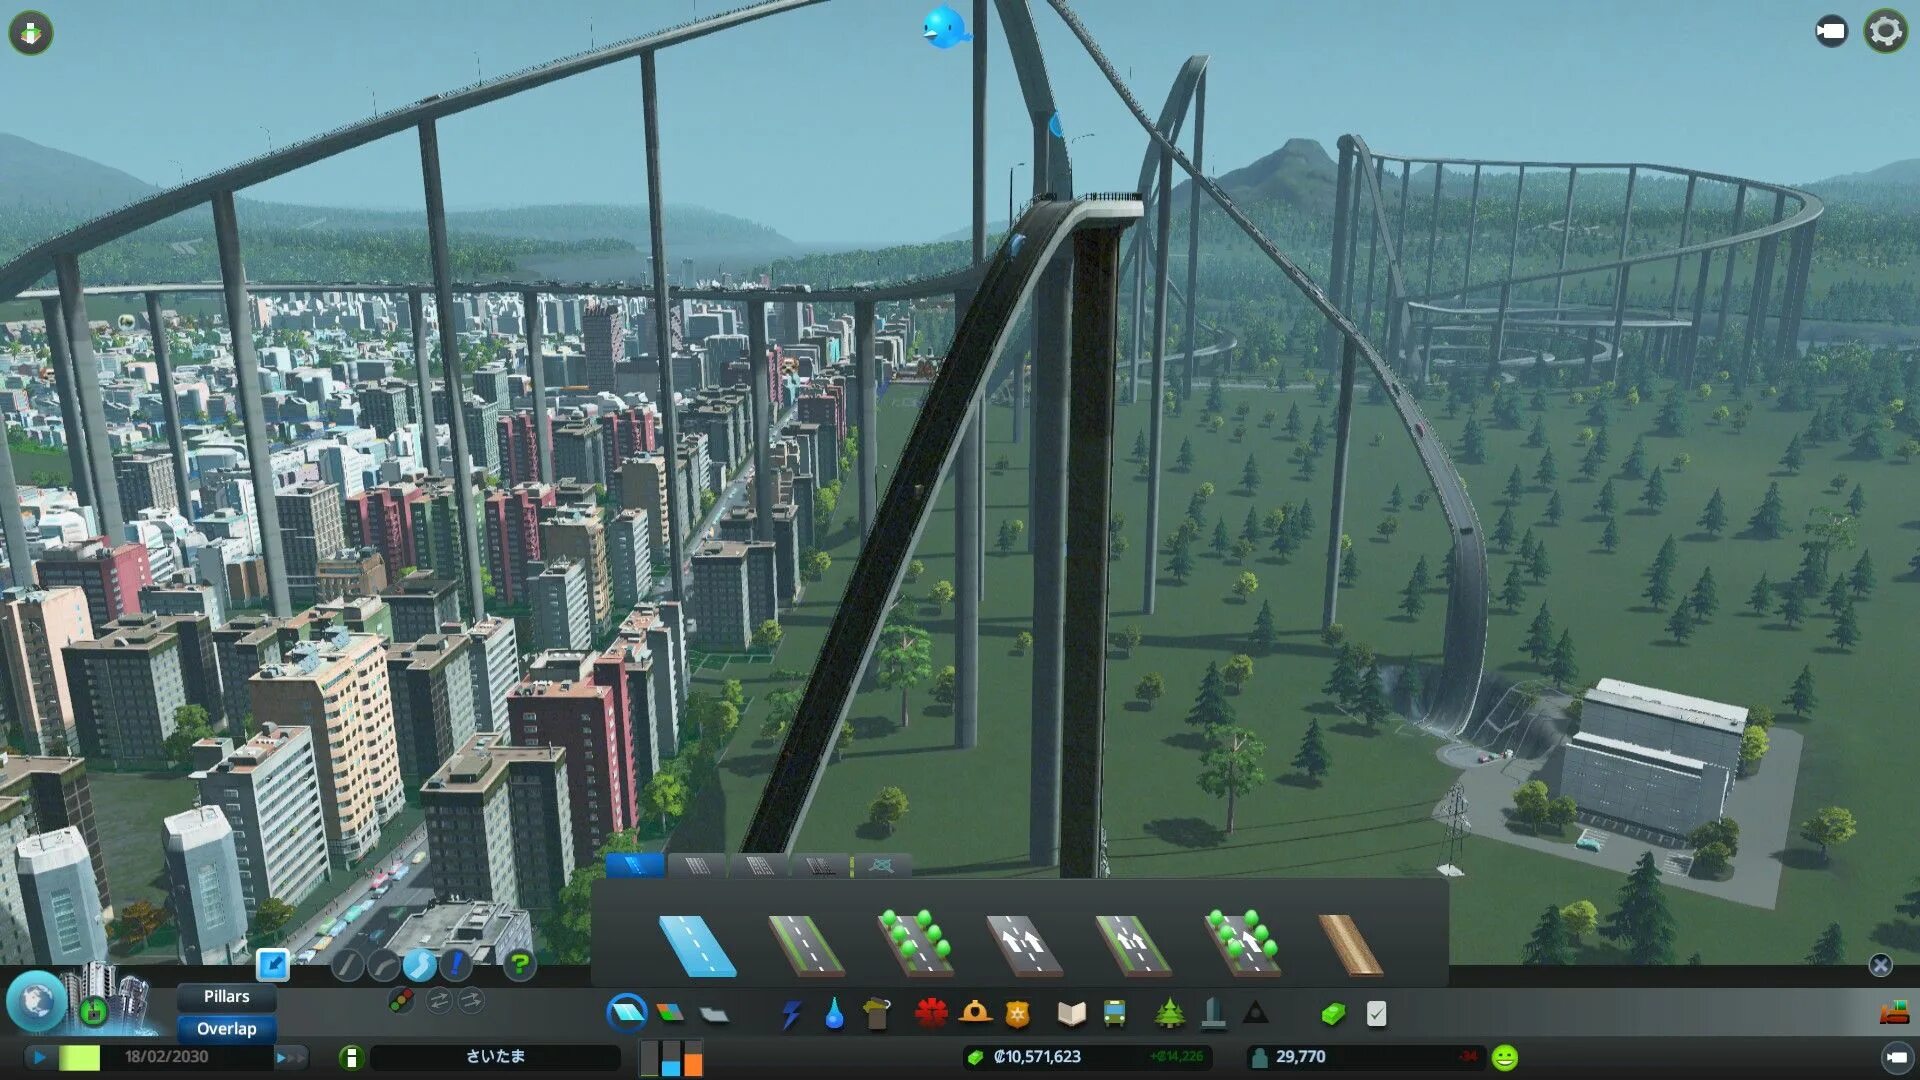The image size is (1920, 1080).
Task: Open the Public Transport menu
Action: coord(1114,1015)
